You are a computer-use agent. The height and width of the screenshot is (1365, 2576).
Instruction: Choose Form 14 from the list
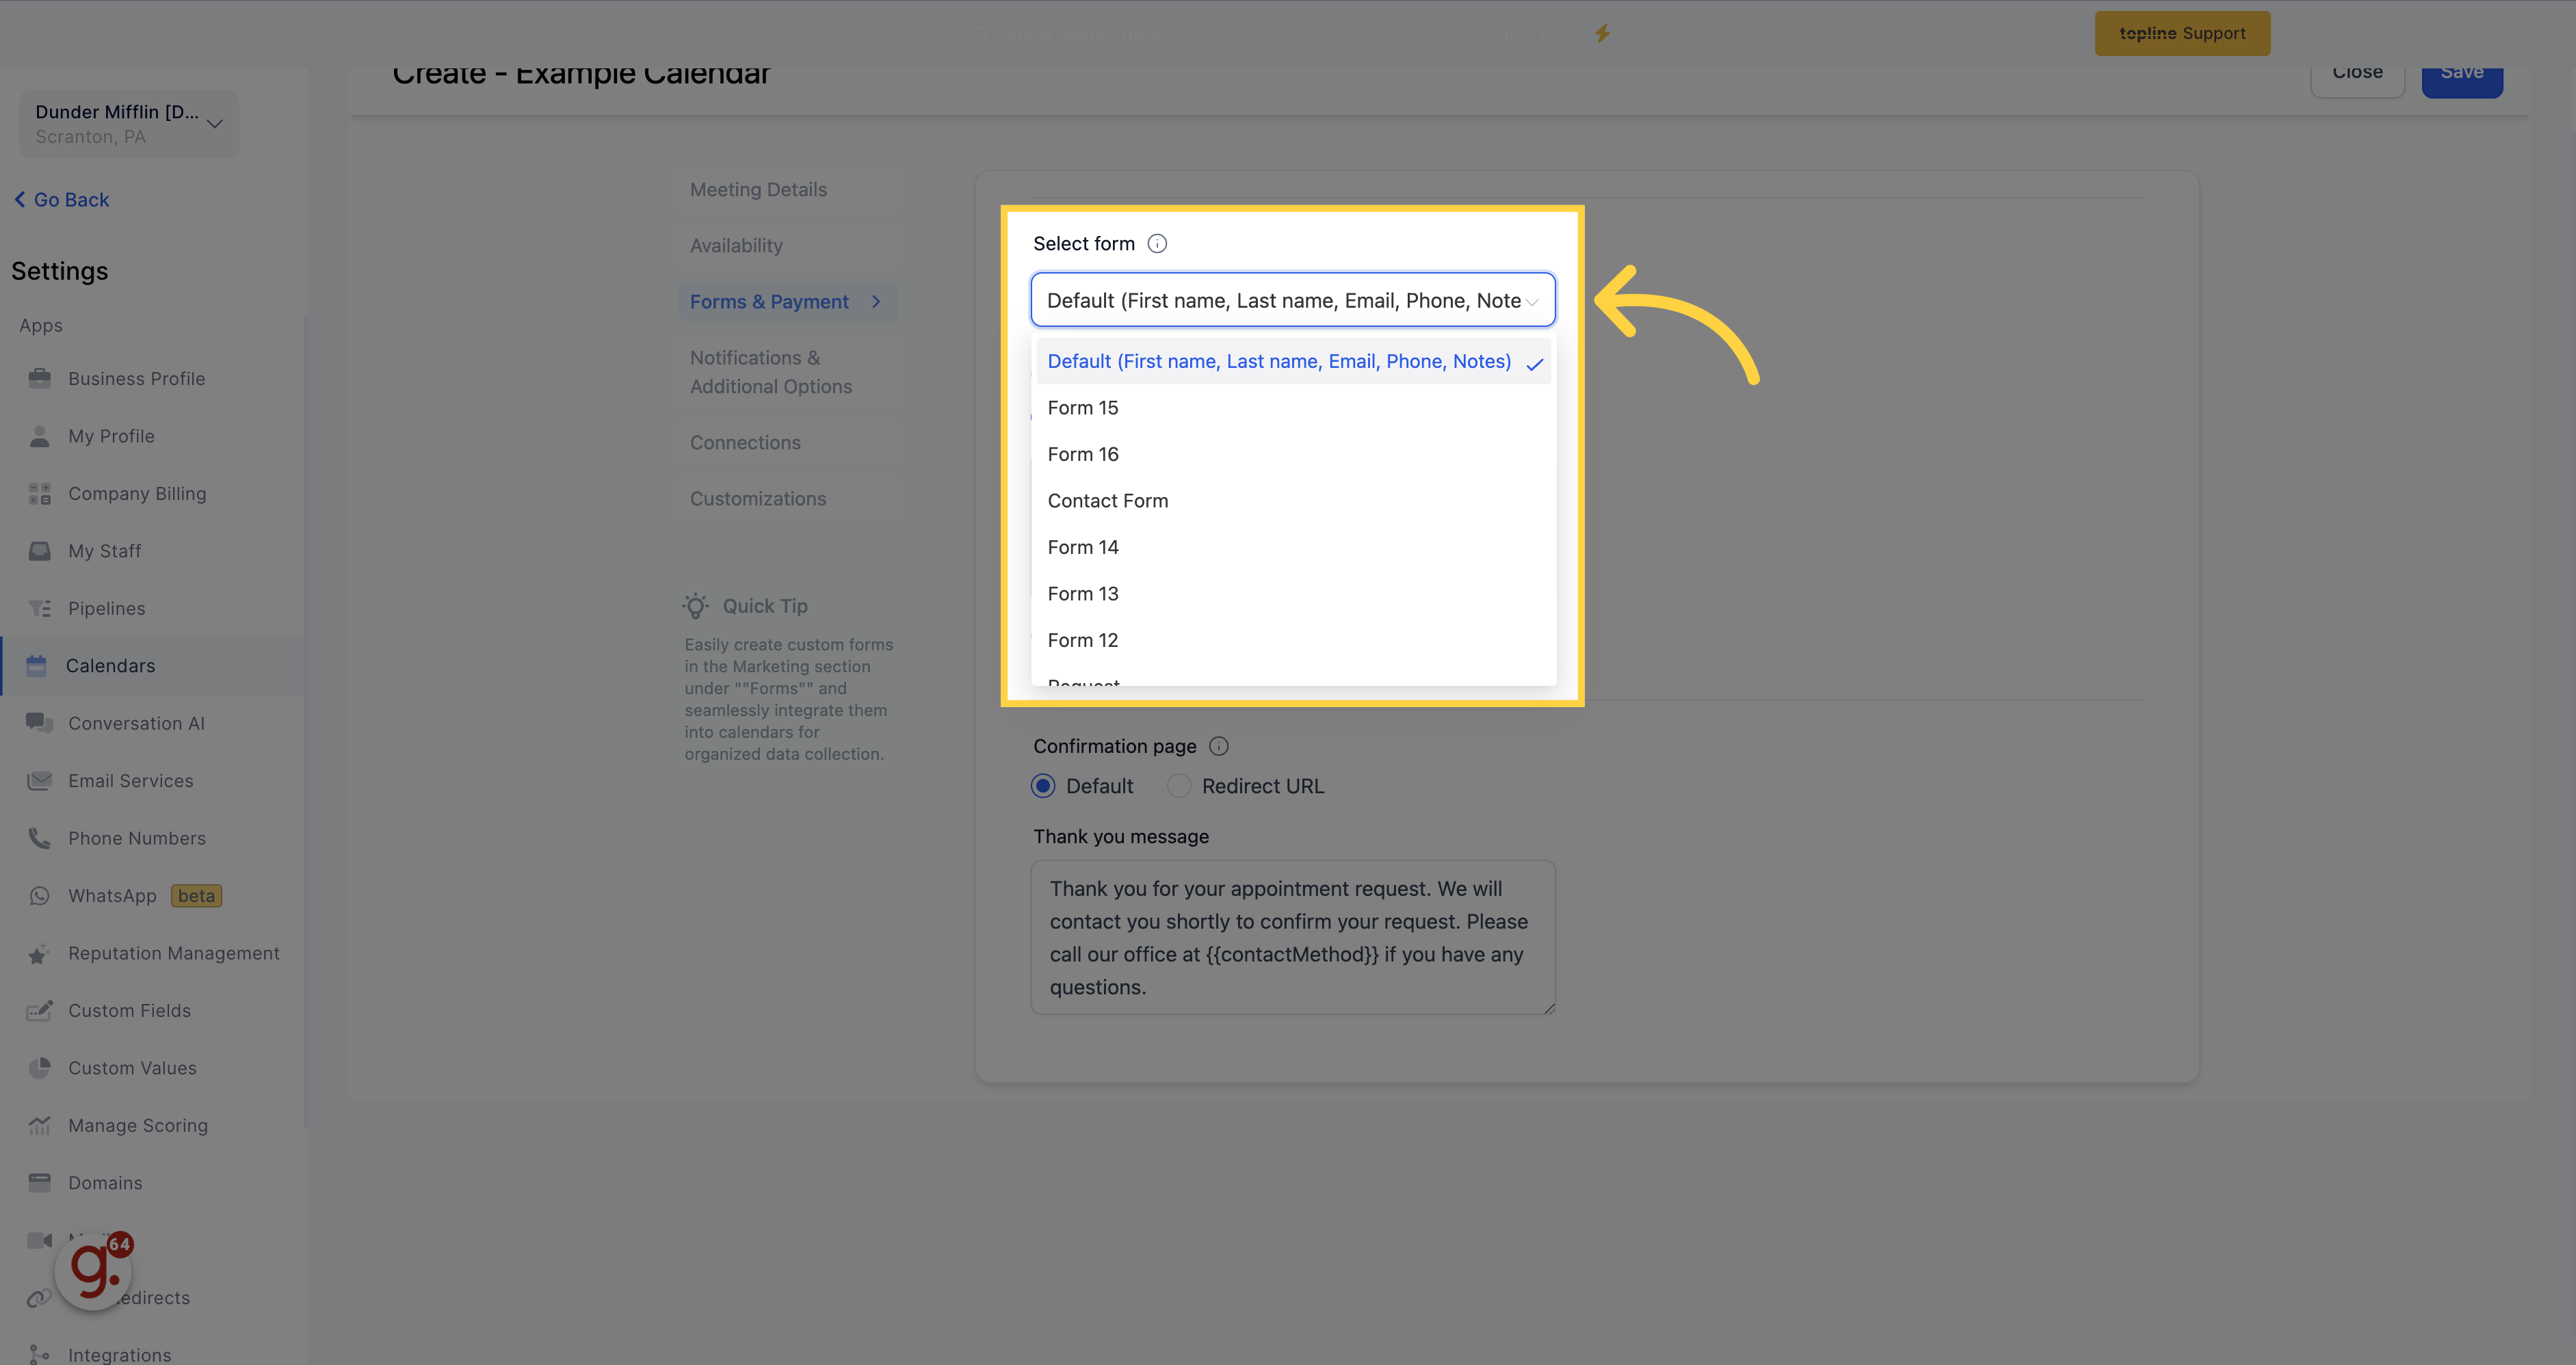tap(1293, 547)
